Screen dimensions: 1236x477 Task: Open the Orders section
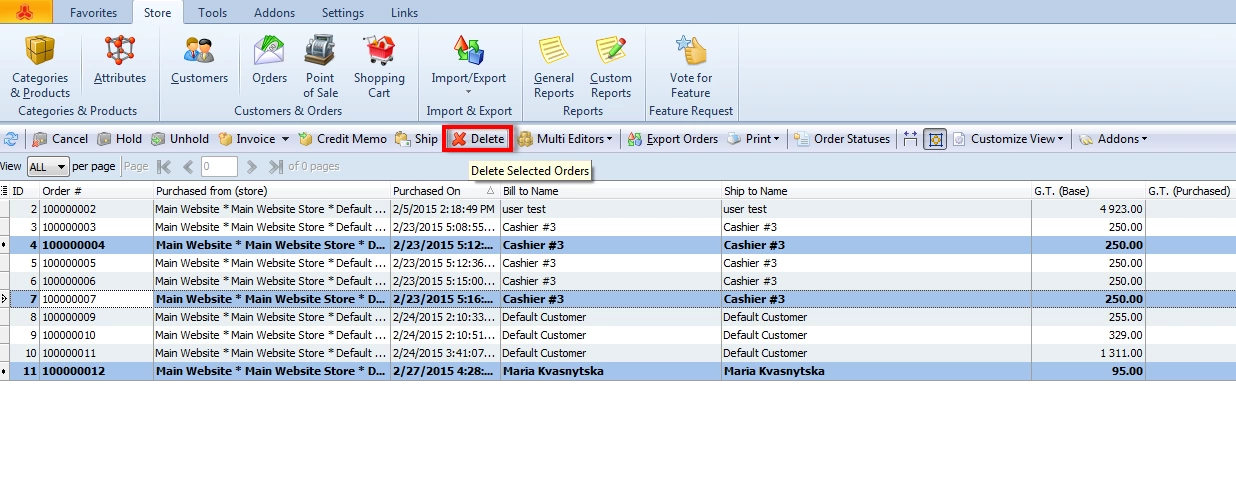270,61
